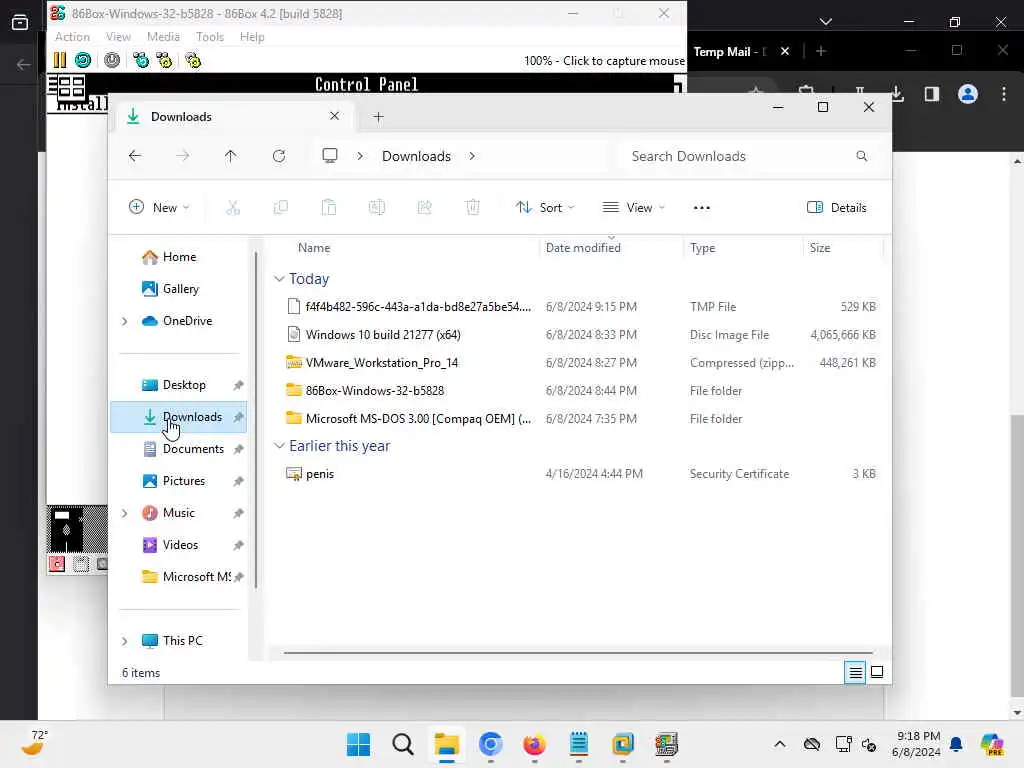Open the See more ellipsis menu

click(x=701, y=208)
